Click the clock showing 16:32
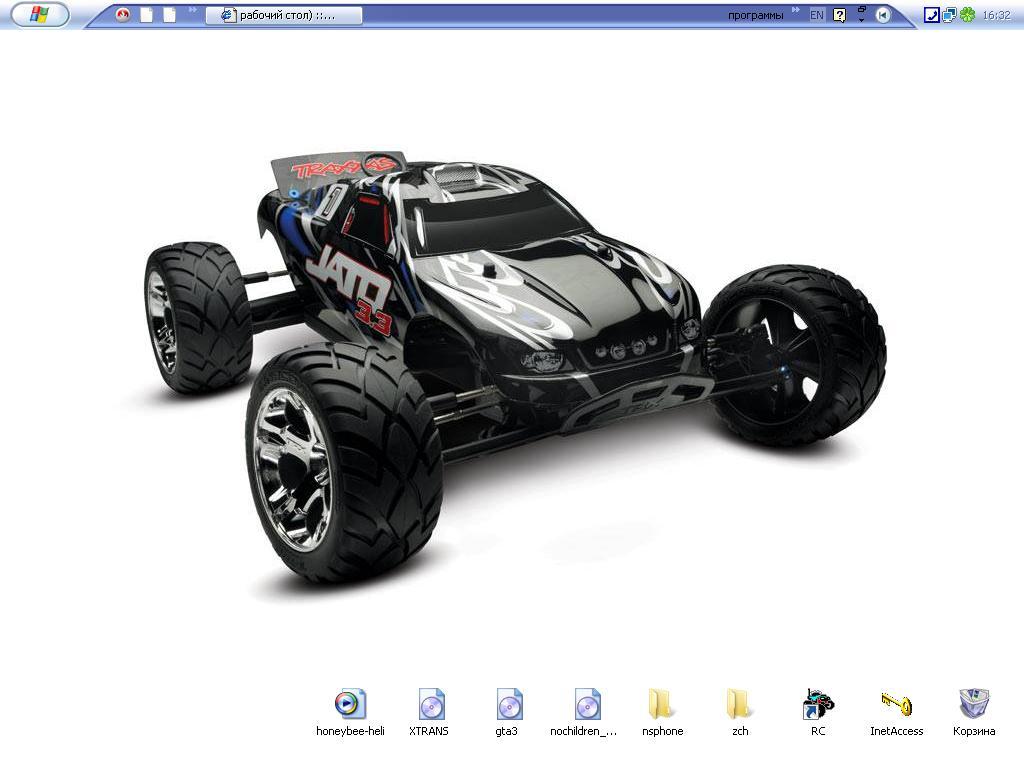Image resolution: width=1024 pixels, height=768 pixels. pos(996,15)
